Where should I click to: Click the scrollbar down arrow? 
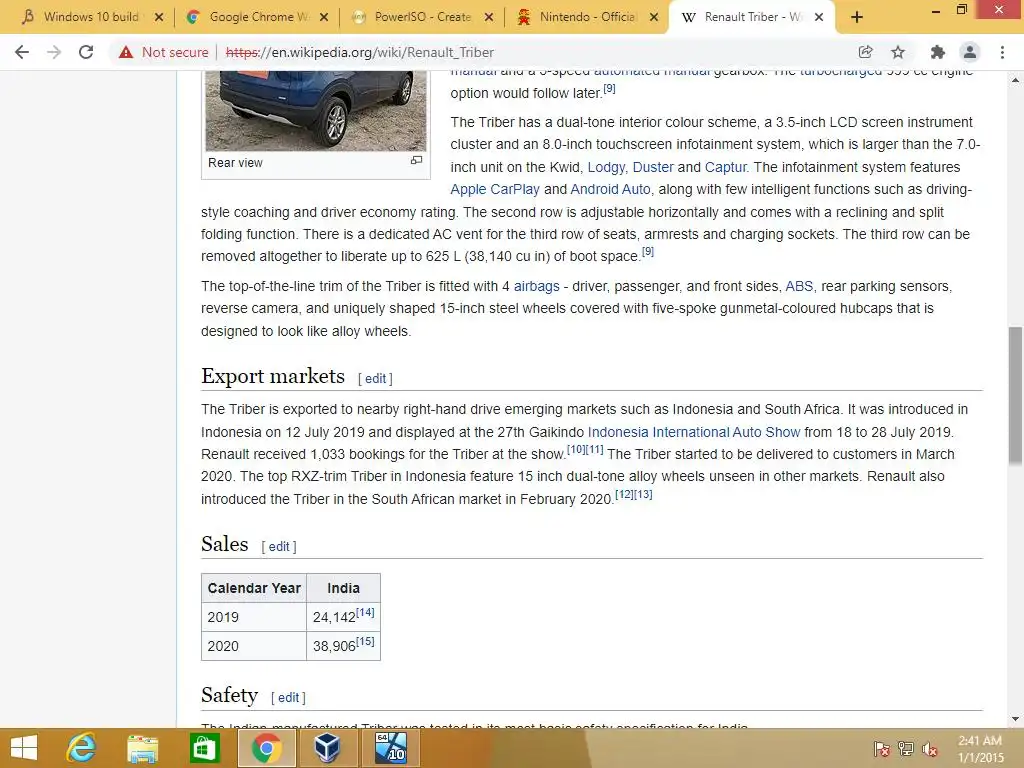[1015, 719]
